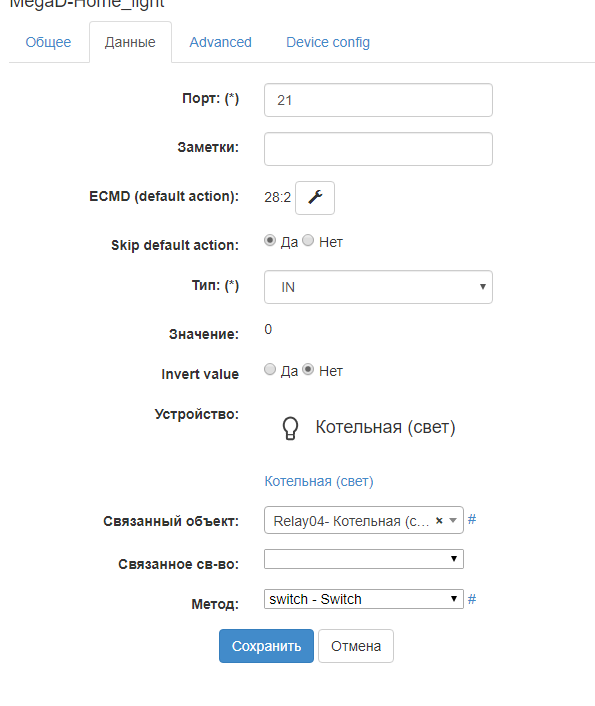Click into the Заметки text field
The height and width of the screenshot is (706, 595).
pyautogui.click(x=378, y=149)
